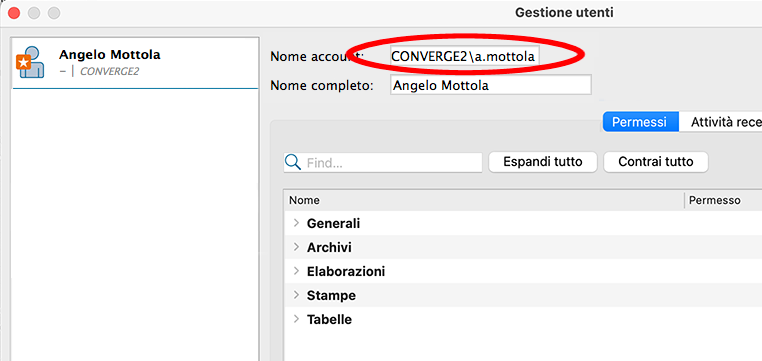Click the Nome column header
Screen dimensions: 762x361
point(304,200)
